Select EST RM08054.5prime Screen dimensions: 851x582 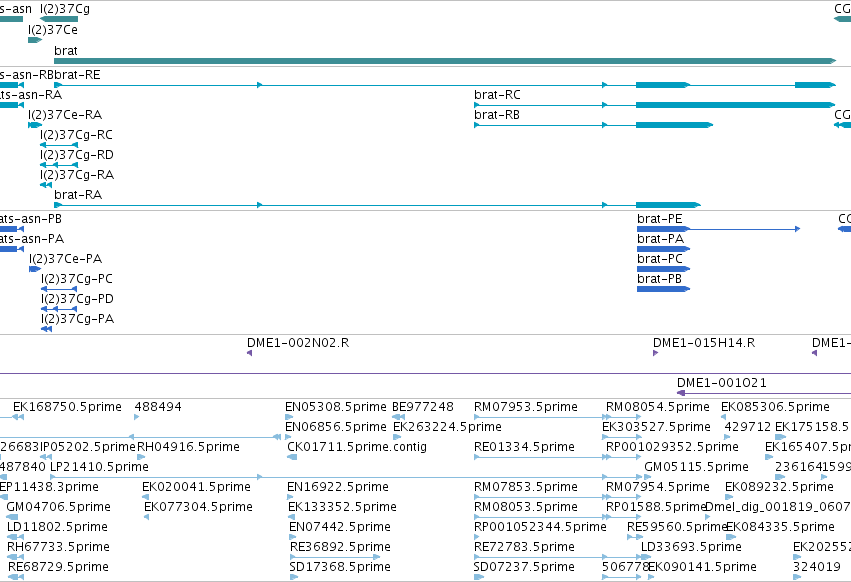pyautogui.click(x=658, y=407)
